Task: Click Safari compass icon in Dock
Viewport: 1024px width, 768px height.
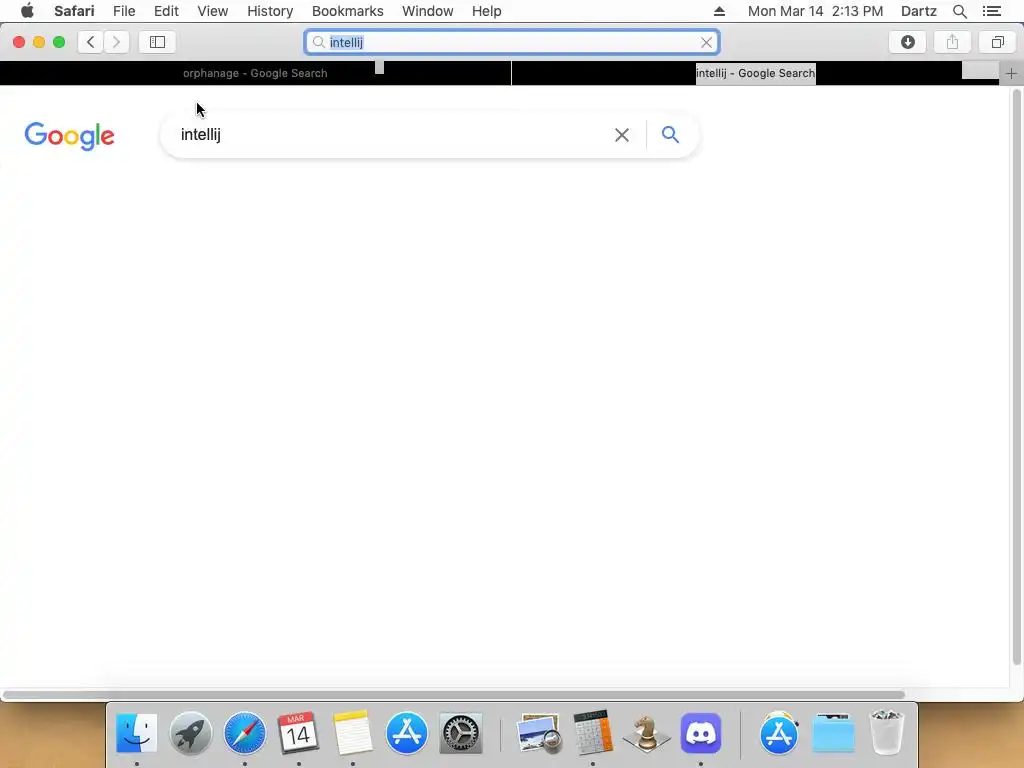Action: 245,733
